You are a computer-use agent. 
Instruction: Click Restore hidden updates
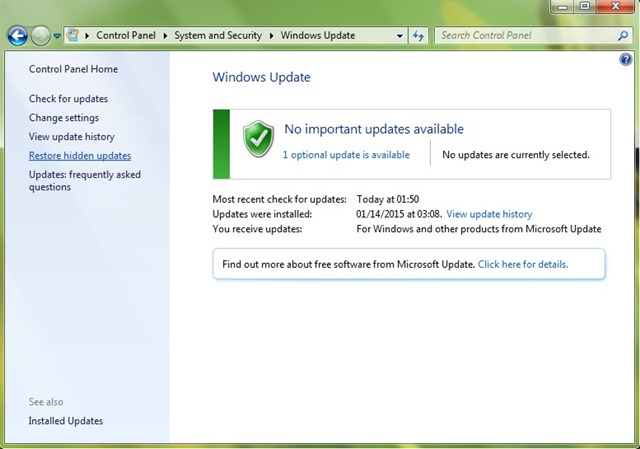(x=80, y=156)
